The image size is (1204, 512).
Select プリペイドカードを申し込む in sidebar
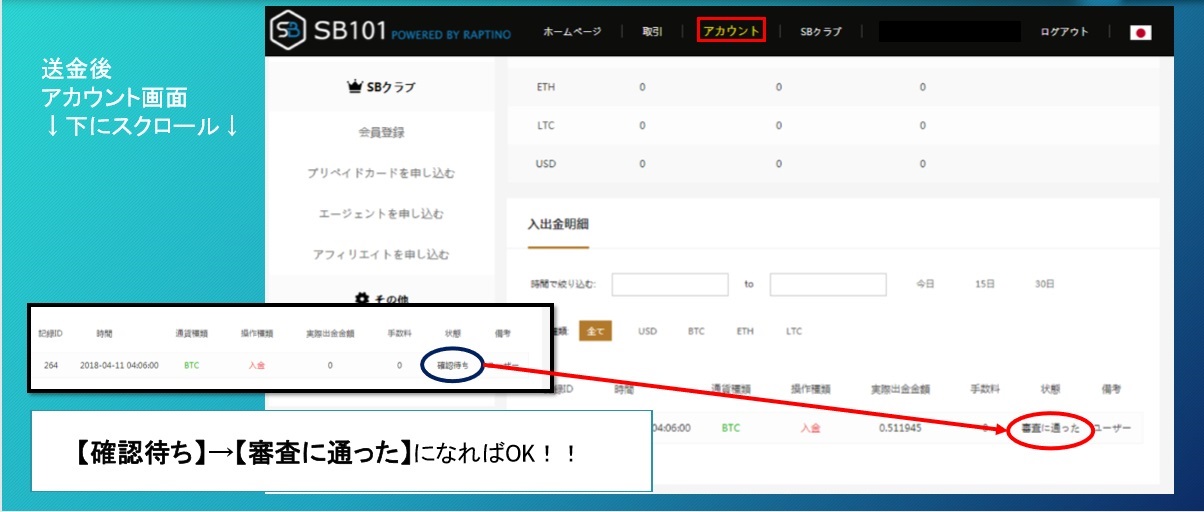point(381,173)
